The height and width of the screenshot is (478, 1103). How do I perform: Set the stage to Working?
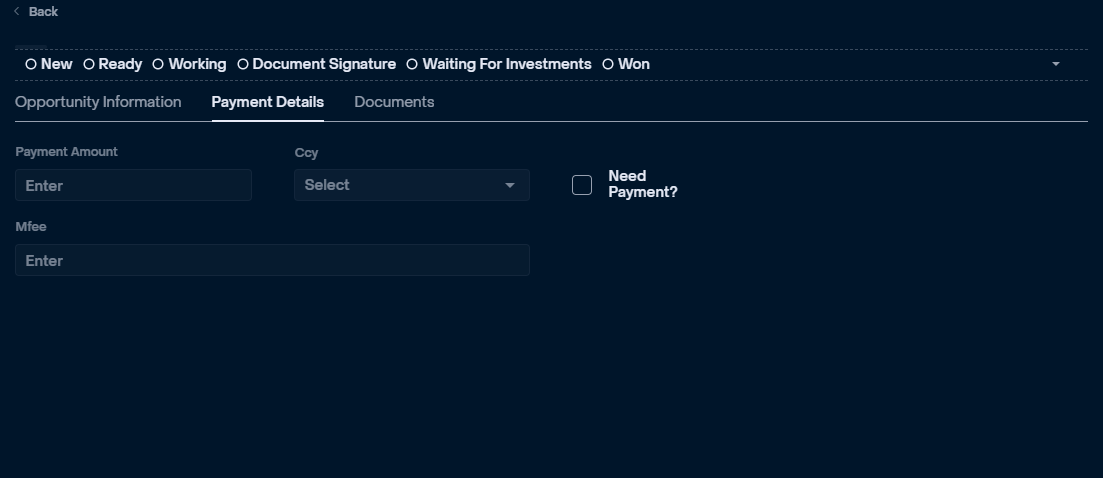pos(189,64)
